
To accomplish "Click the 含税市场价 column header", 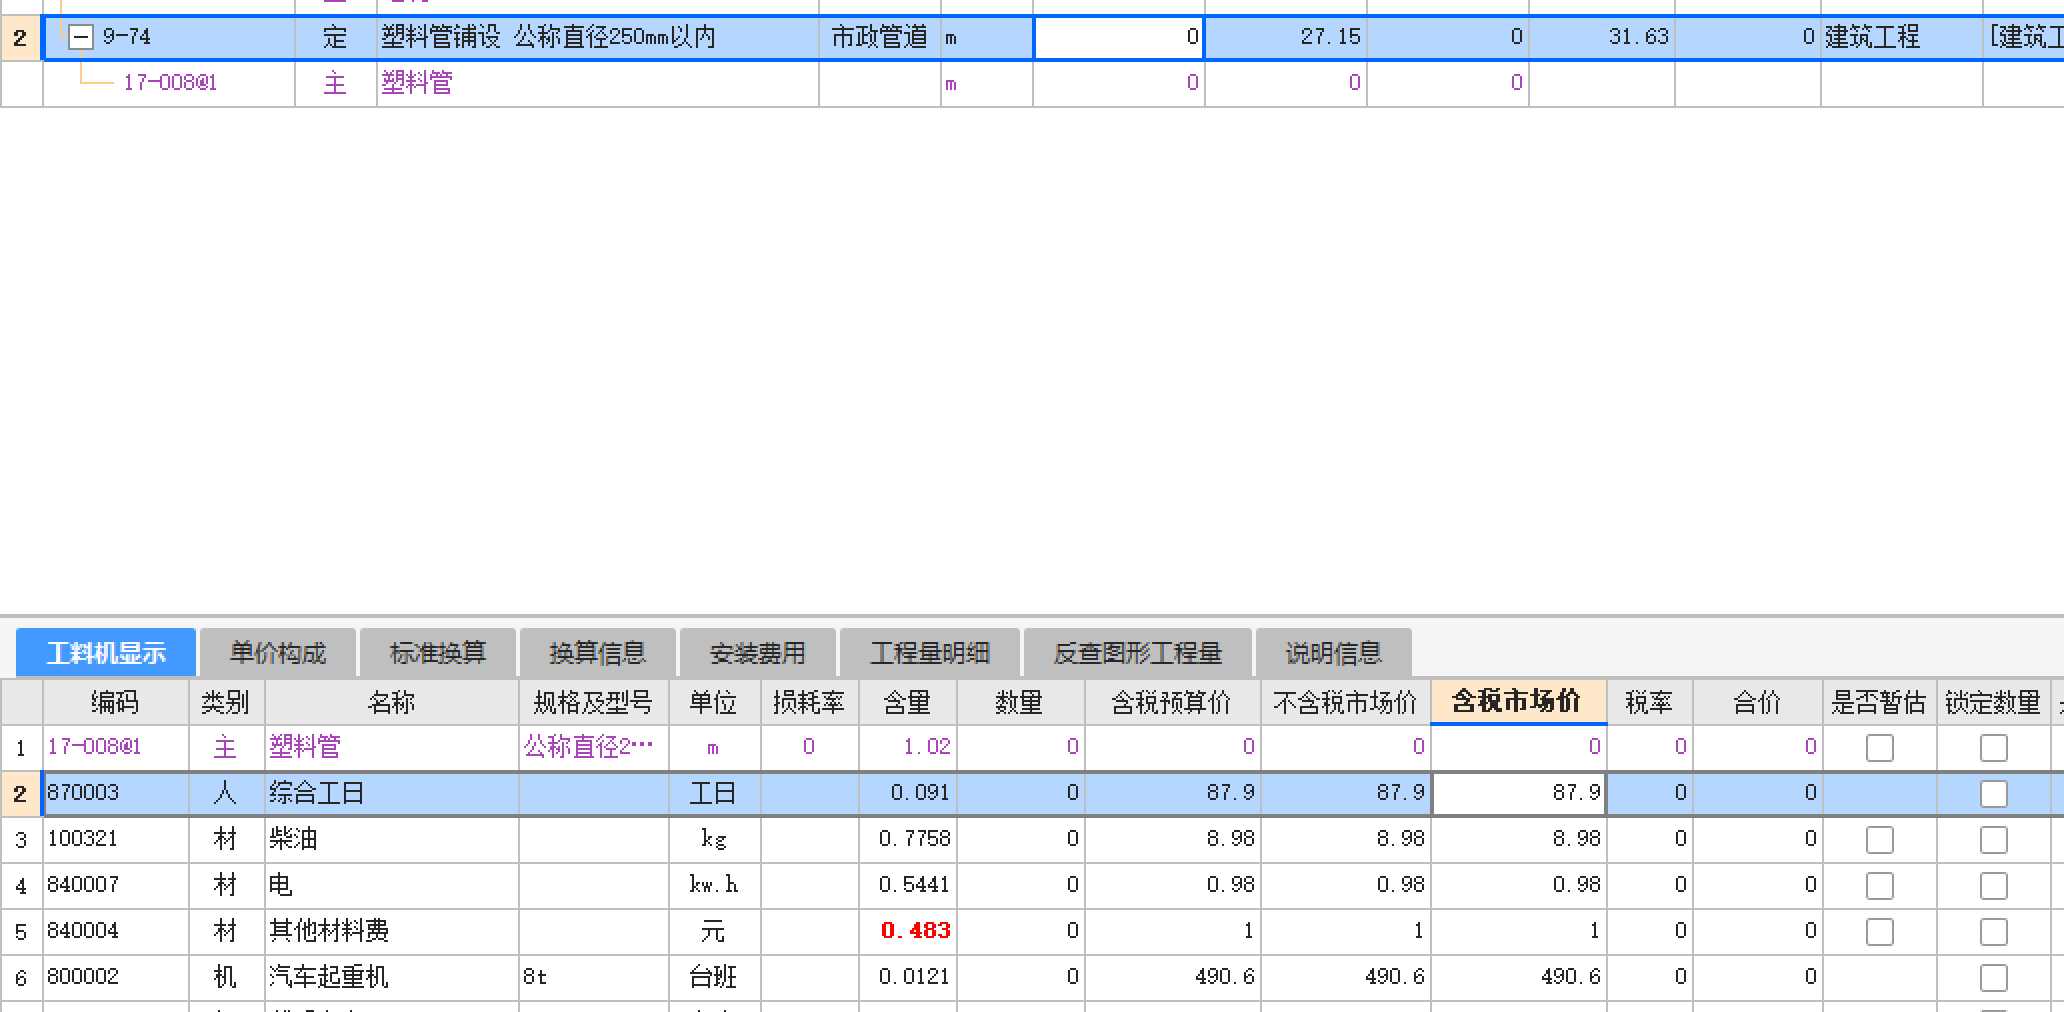I will click(1519, 702).
